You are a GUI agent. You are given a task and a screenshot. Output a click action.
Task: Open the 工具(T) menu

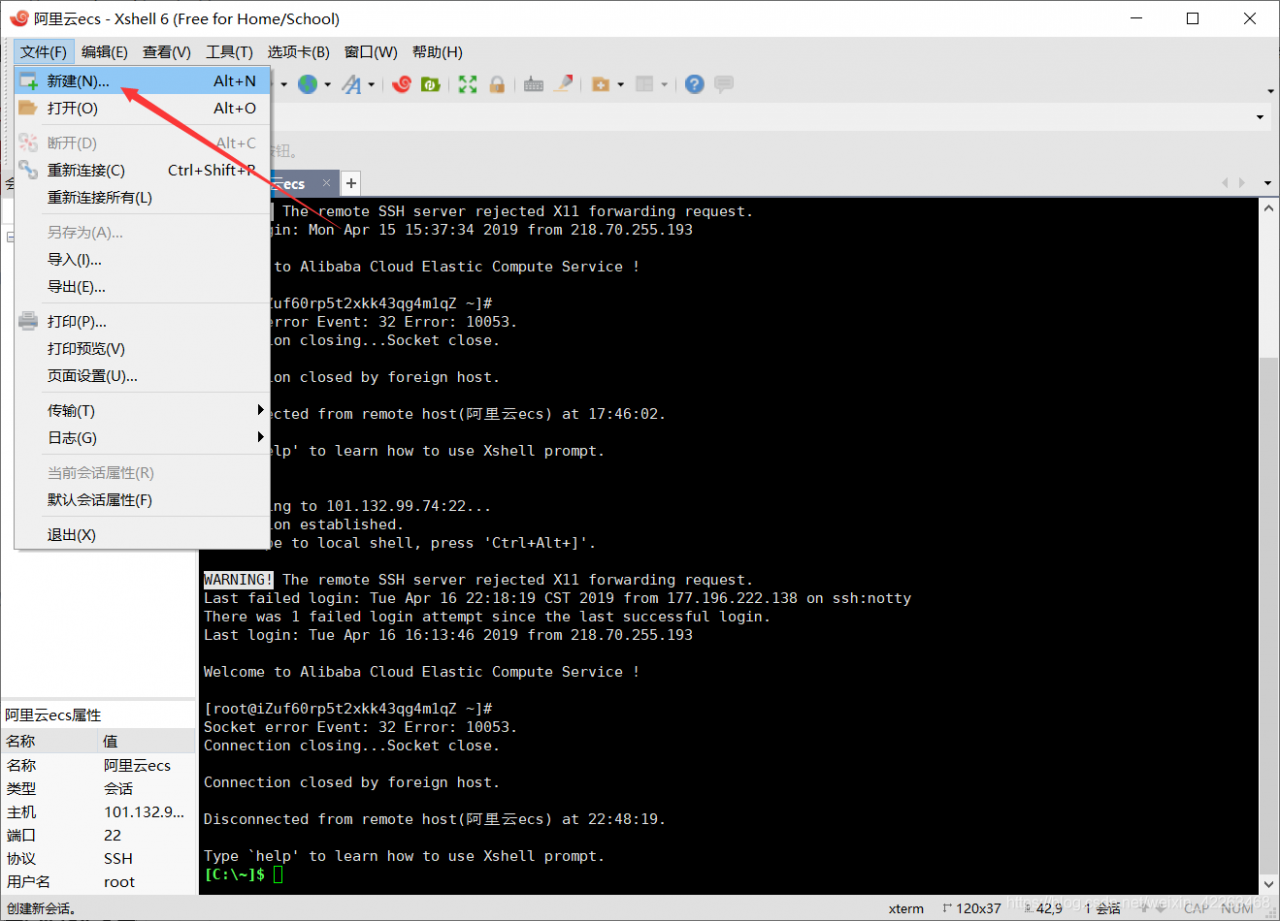click(229, 52)
